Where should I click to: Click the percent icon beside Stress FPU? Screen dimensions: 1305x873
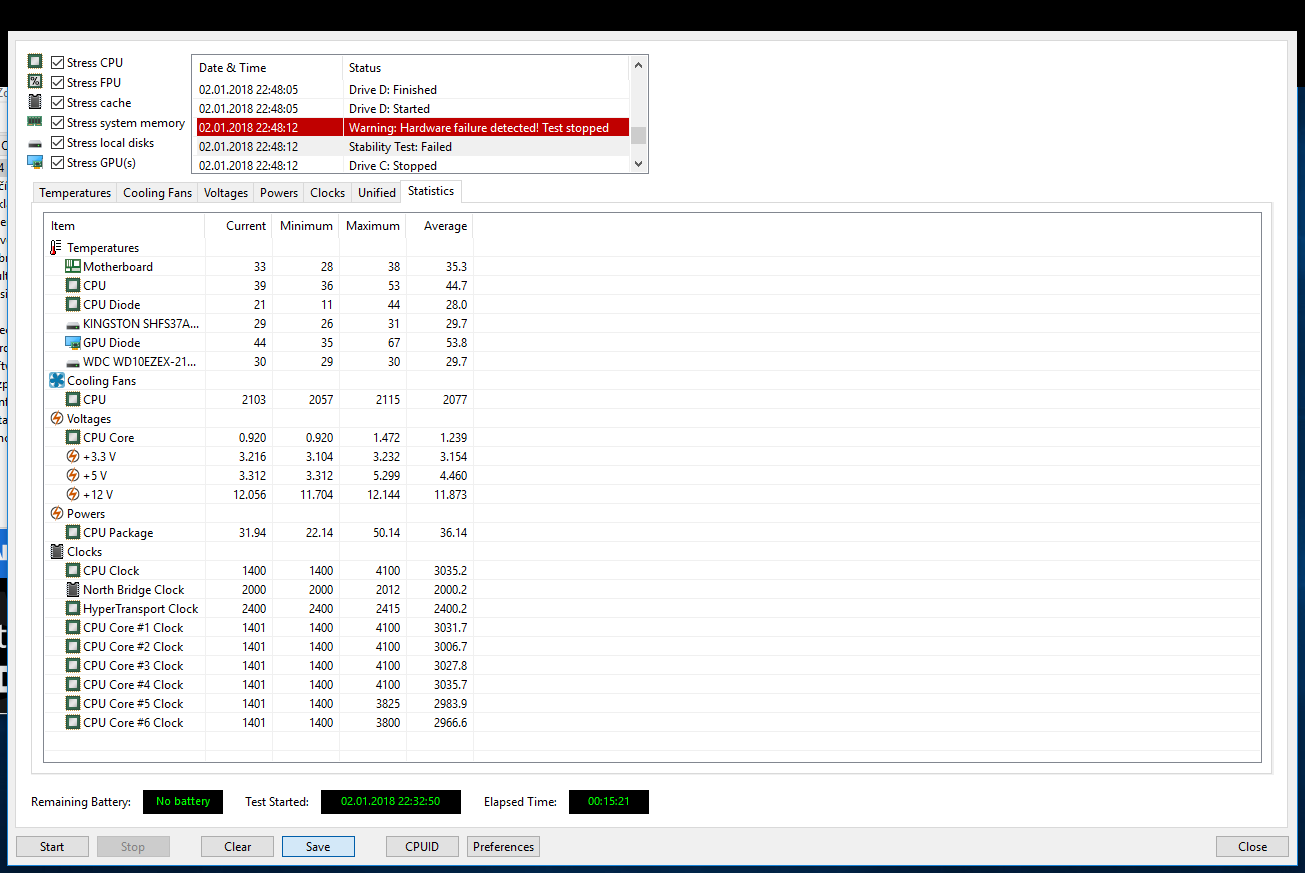[35, 82]
